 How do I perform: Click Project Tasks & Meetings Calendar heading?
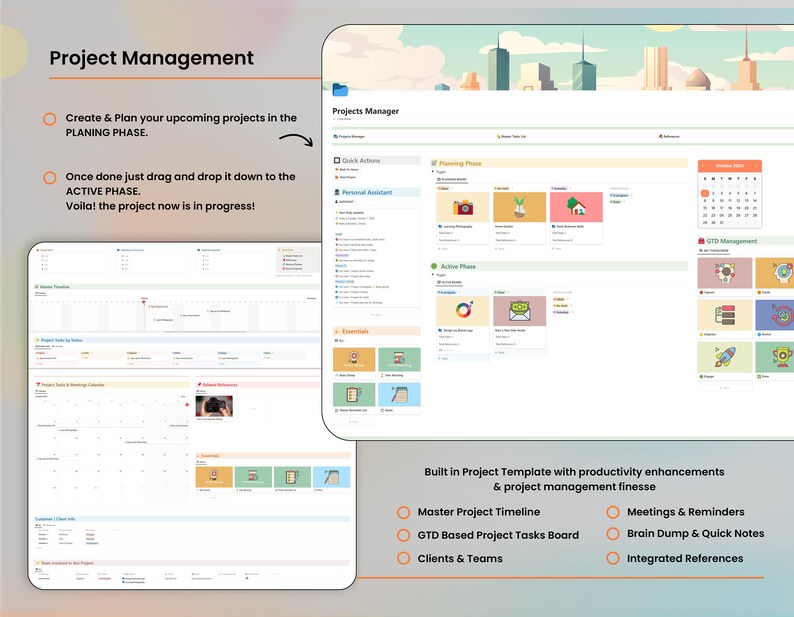coord(72,384)
